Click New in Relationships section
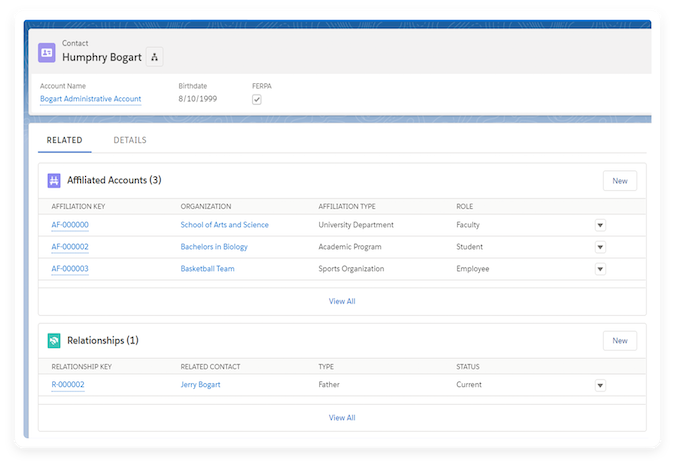The height and width of the screenshot is (466, 675). (619, 340)
